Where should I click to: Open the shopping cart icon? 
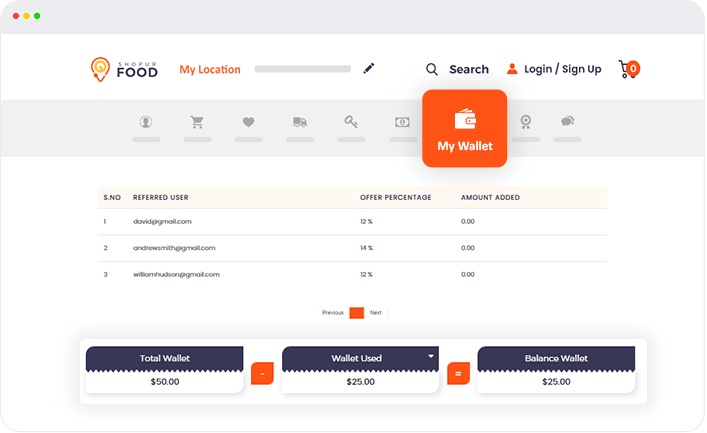(x=625, y=69)
